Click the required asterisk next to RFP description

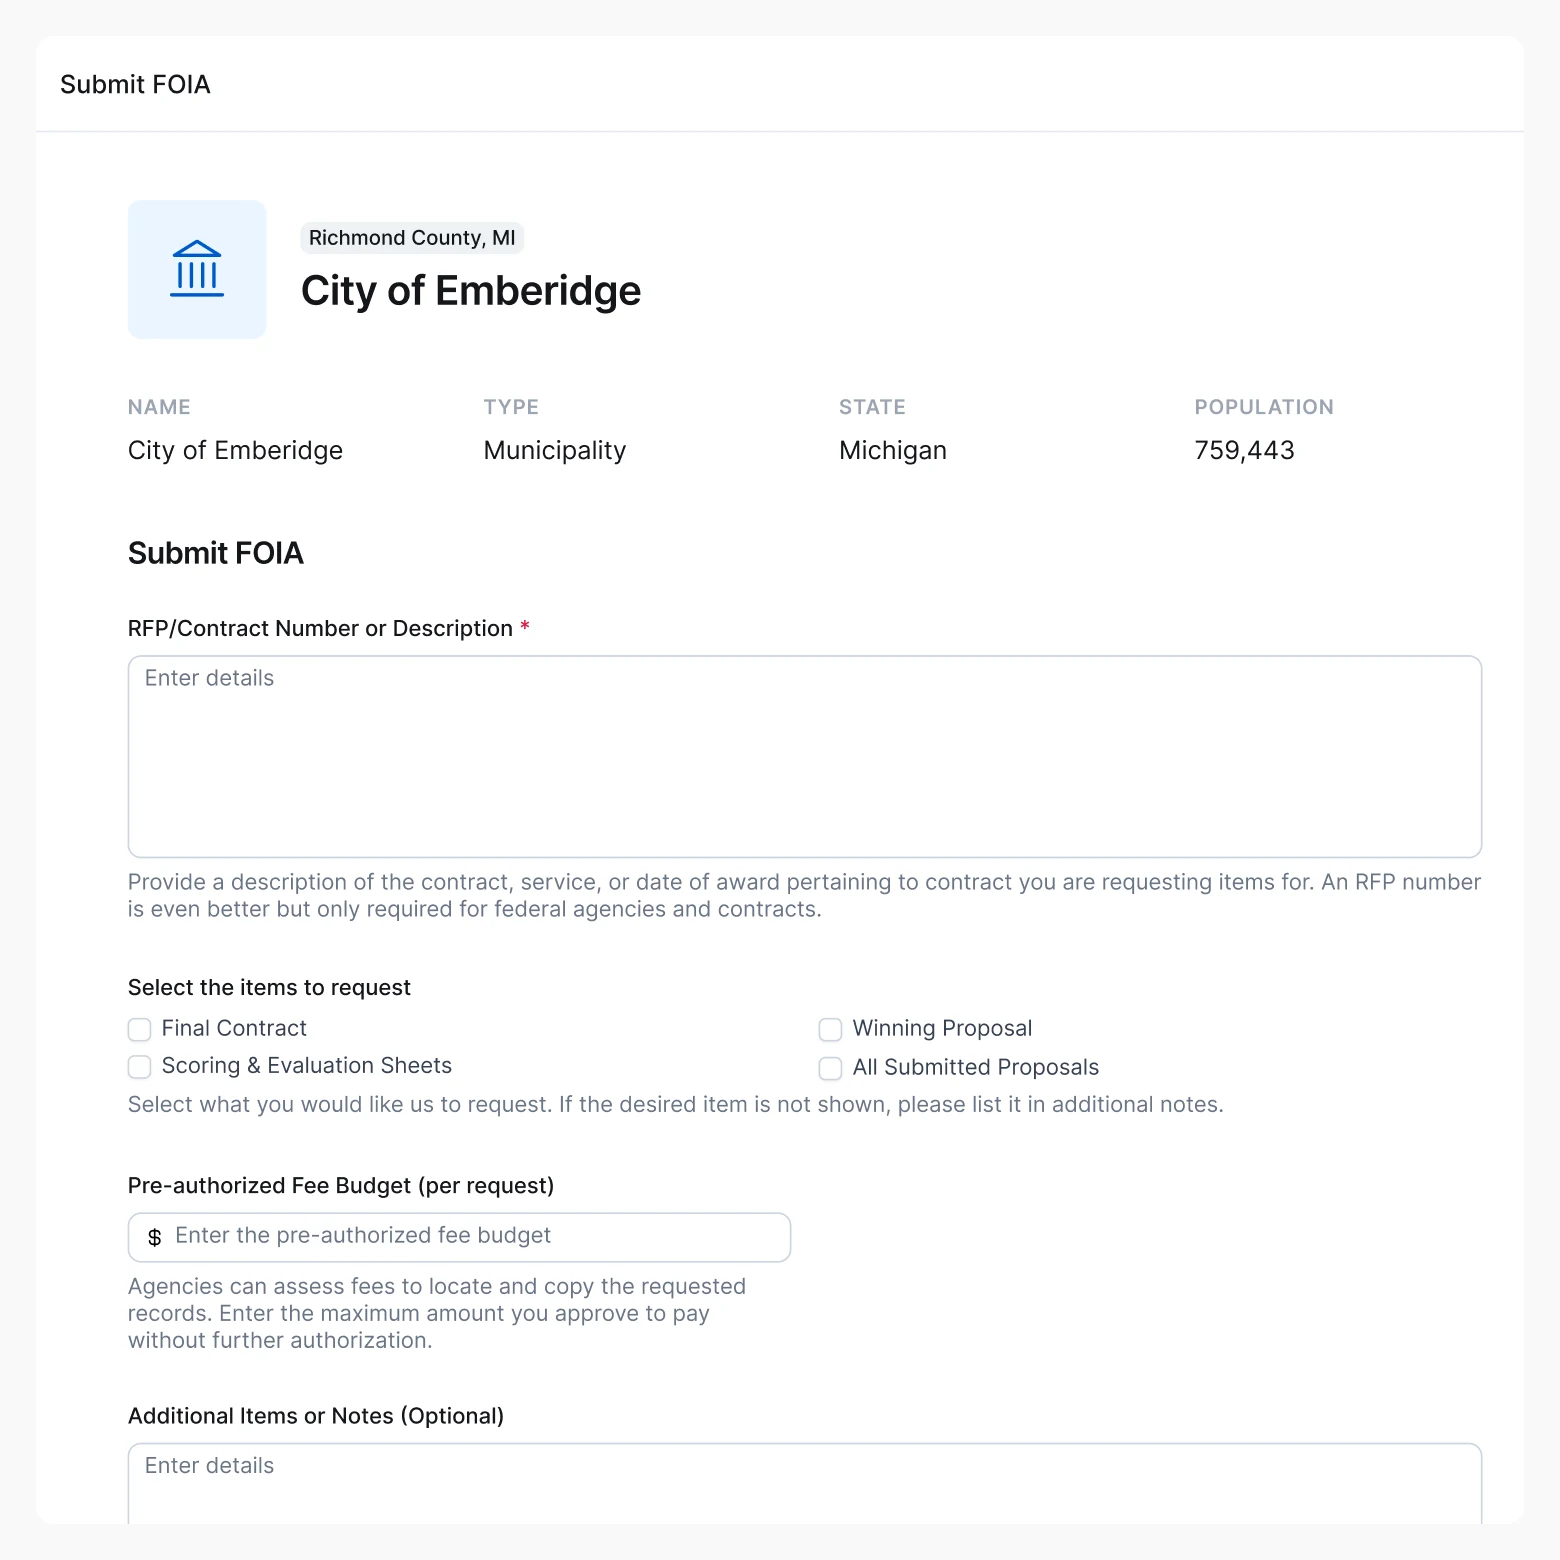pyautogui.click(x=524, y=627)
